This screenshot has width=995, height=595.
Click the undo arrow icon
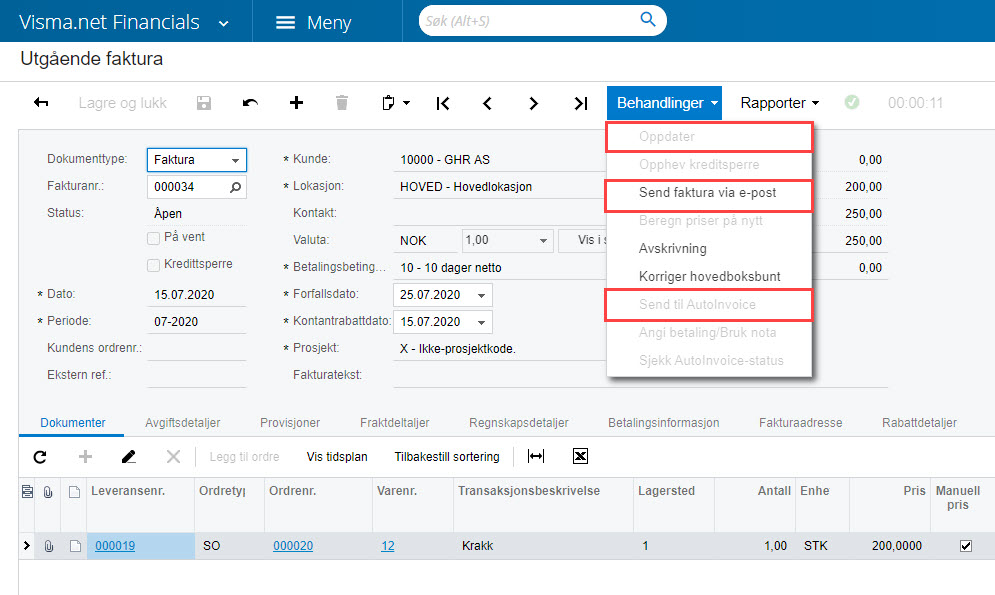[250, 103]
